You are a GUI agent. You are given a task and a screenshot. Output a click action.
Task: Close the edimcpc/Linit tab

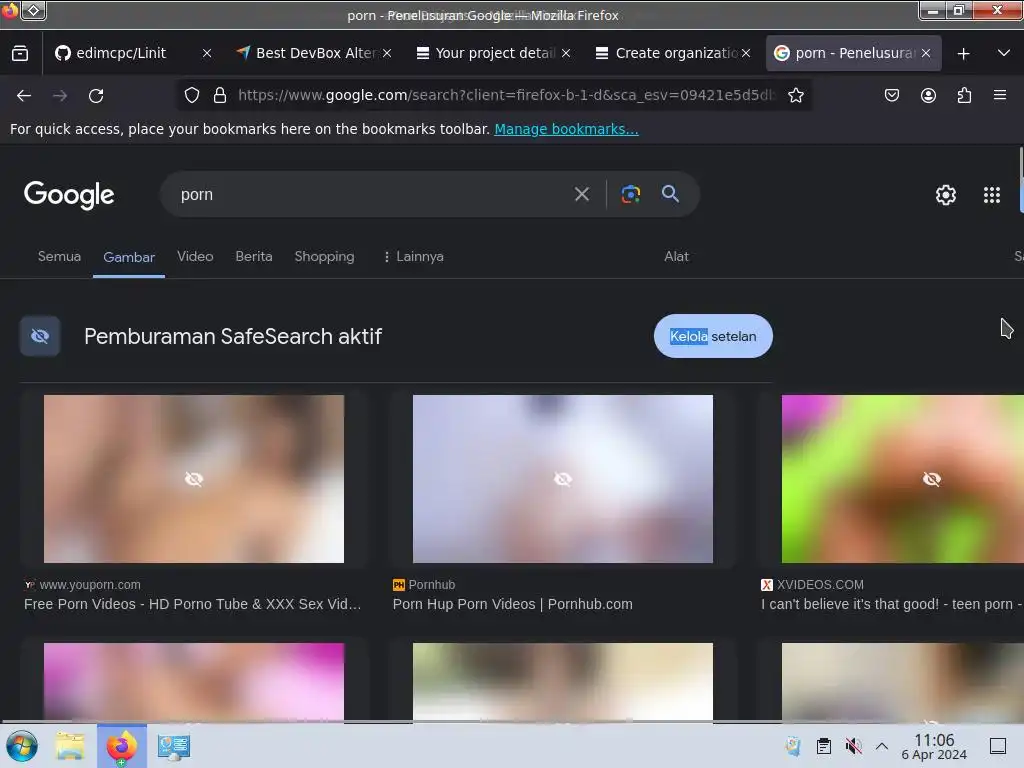click(207, 54)
